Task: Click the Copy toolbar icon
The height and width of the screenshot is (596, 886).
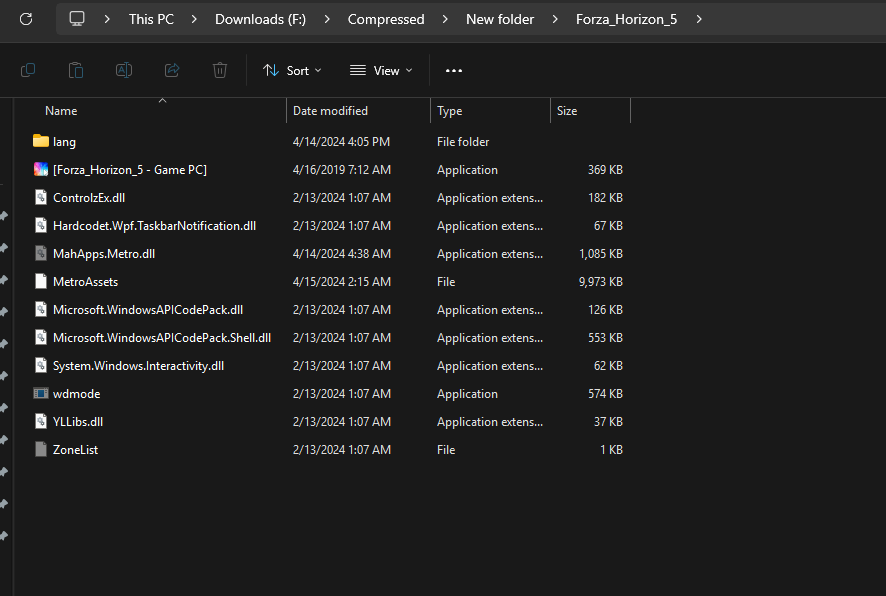Action: click(x=28, y=70)
